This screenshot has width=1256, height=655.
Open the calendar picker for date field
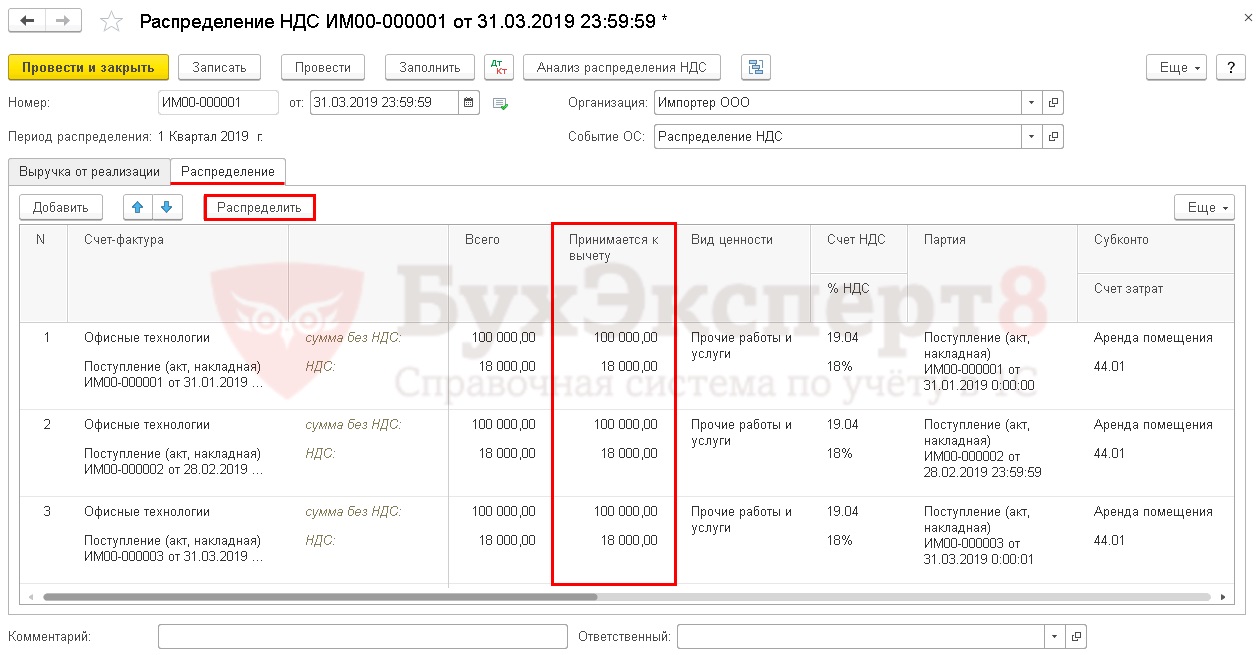click(469, 102)
